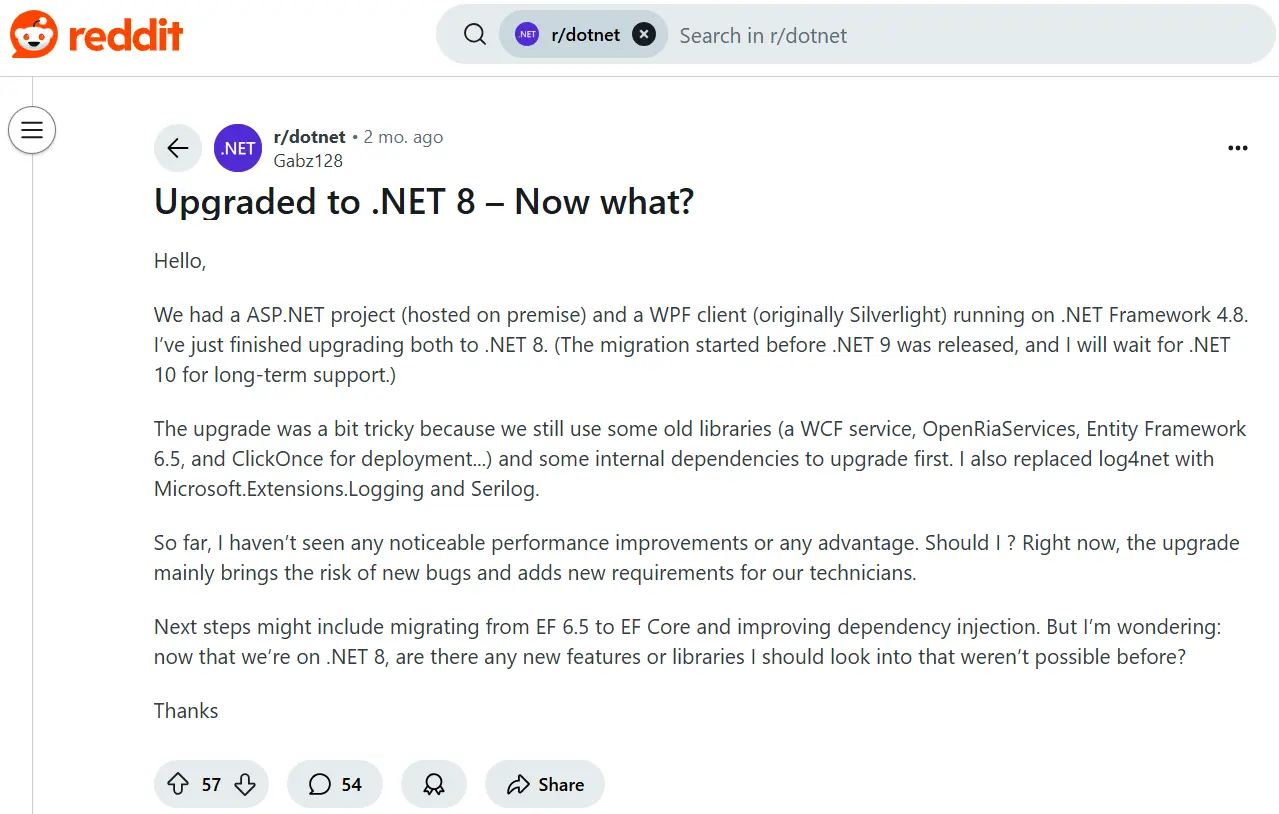Click the Share button

[544, 784]
